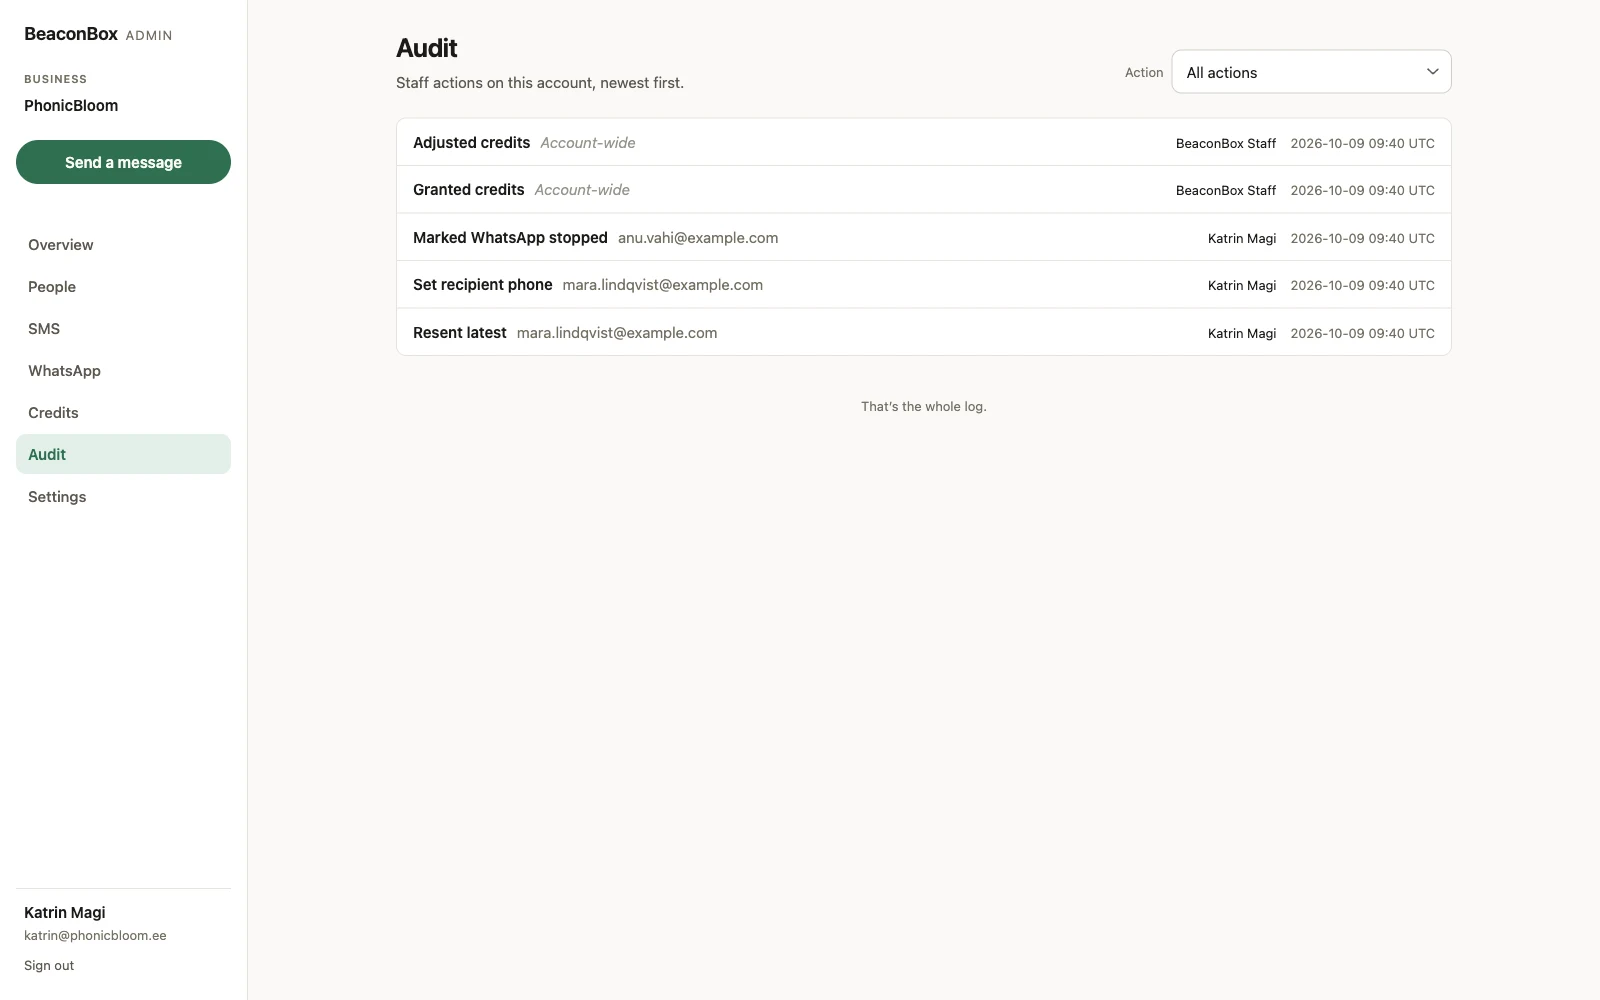Navigate to SMS page
The height and width of the screenshot is (1000, 1600).
point(123,329)
